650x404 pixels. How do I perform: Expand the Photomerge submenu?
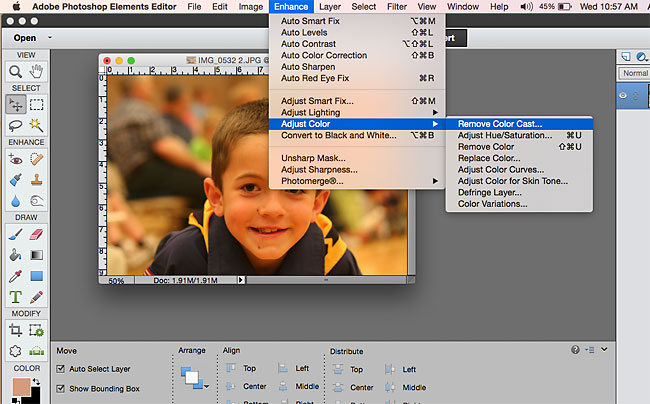pos(357,181)
